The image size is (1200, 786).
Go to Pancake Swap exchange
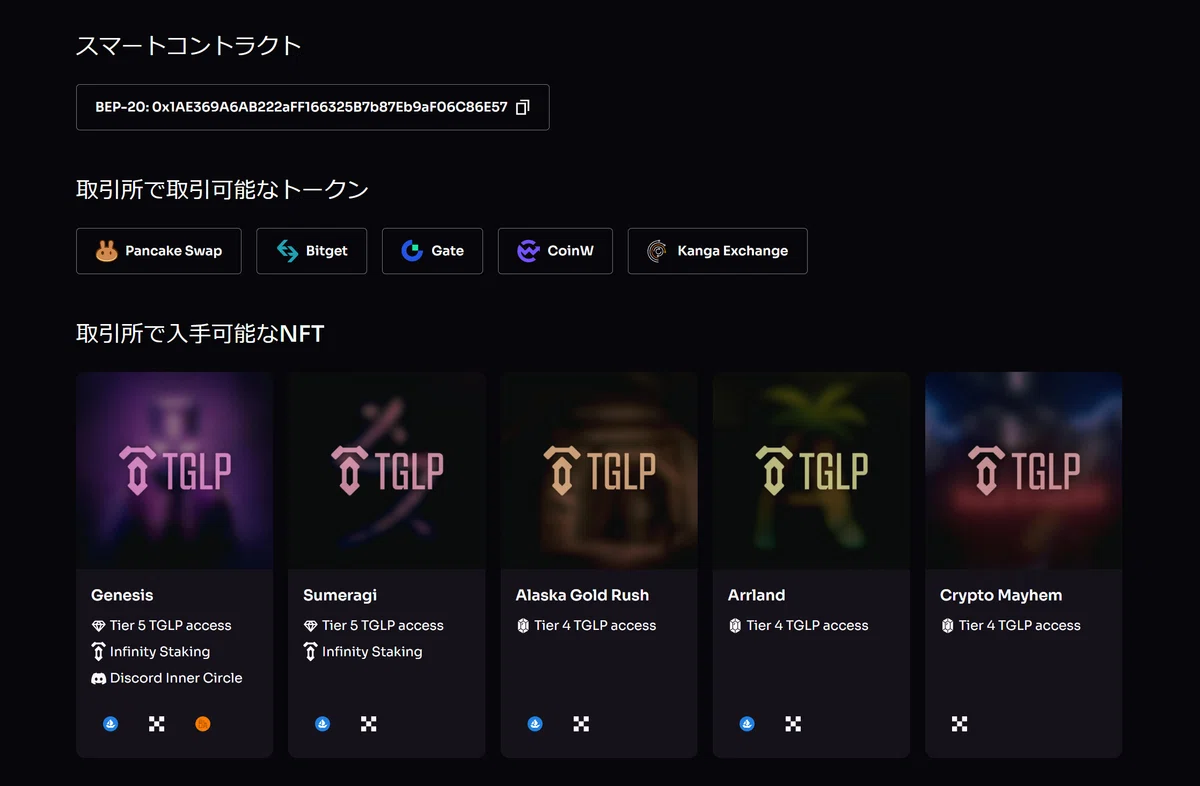pyautogui.click(x=159, y=251)
